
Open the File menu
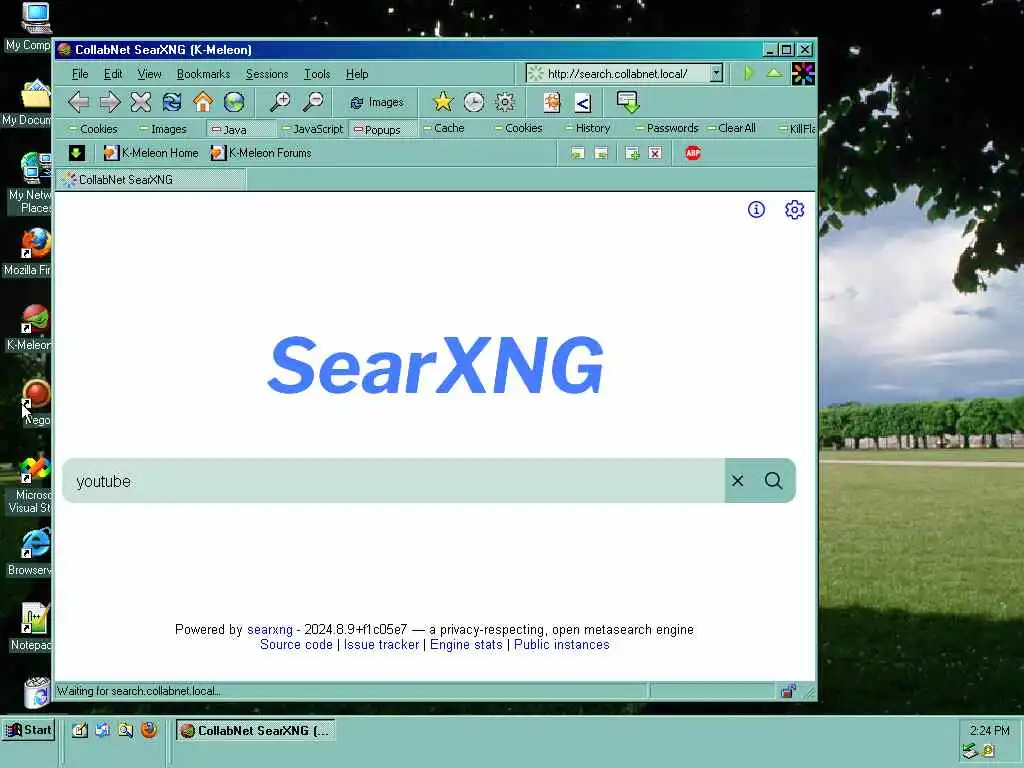tap(80, 74)
